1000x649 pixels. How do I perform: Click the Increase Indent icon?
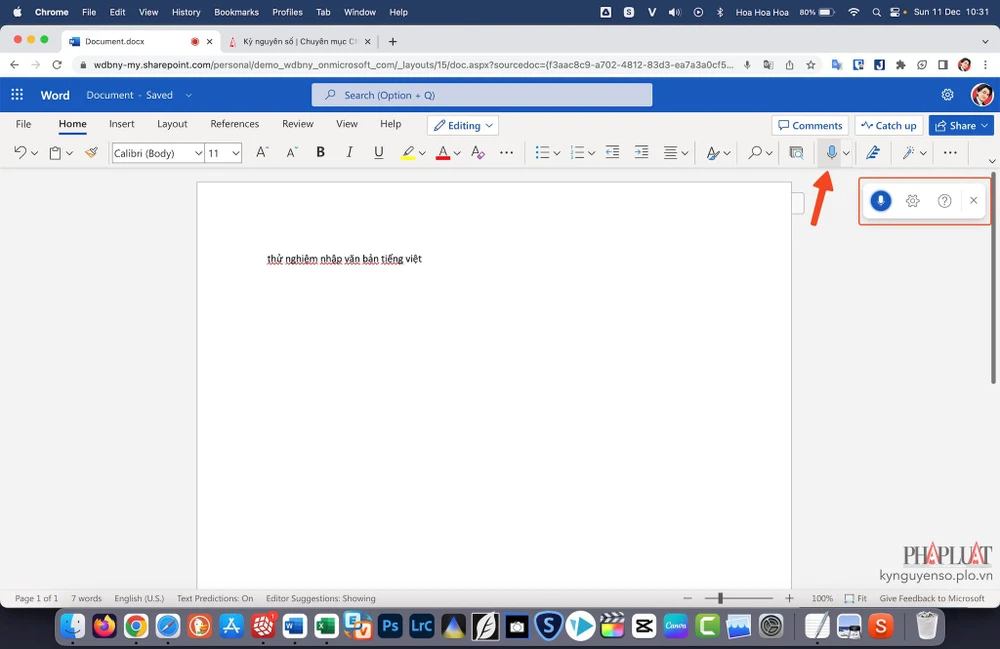pyautogui.click(x=641, y=153)
